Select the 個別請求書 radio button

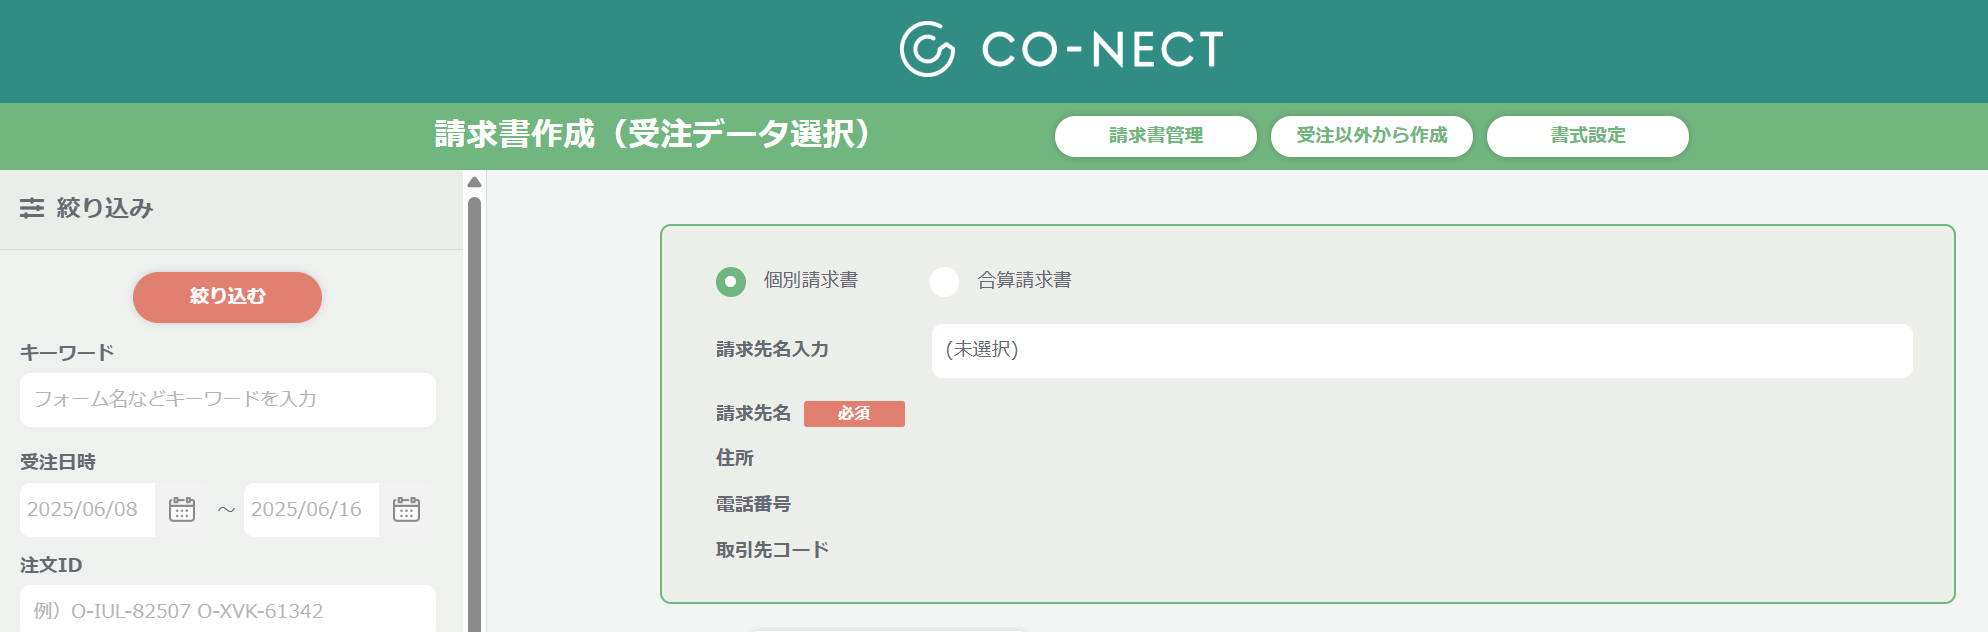[731, 281]
